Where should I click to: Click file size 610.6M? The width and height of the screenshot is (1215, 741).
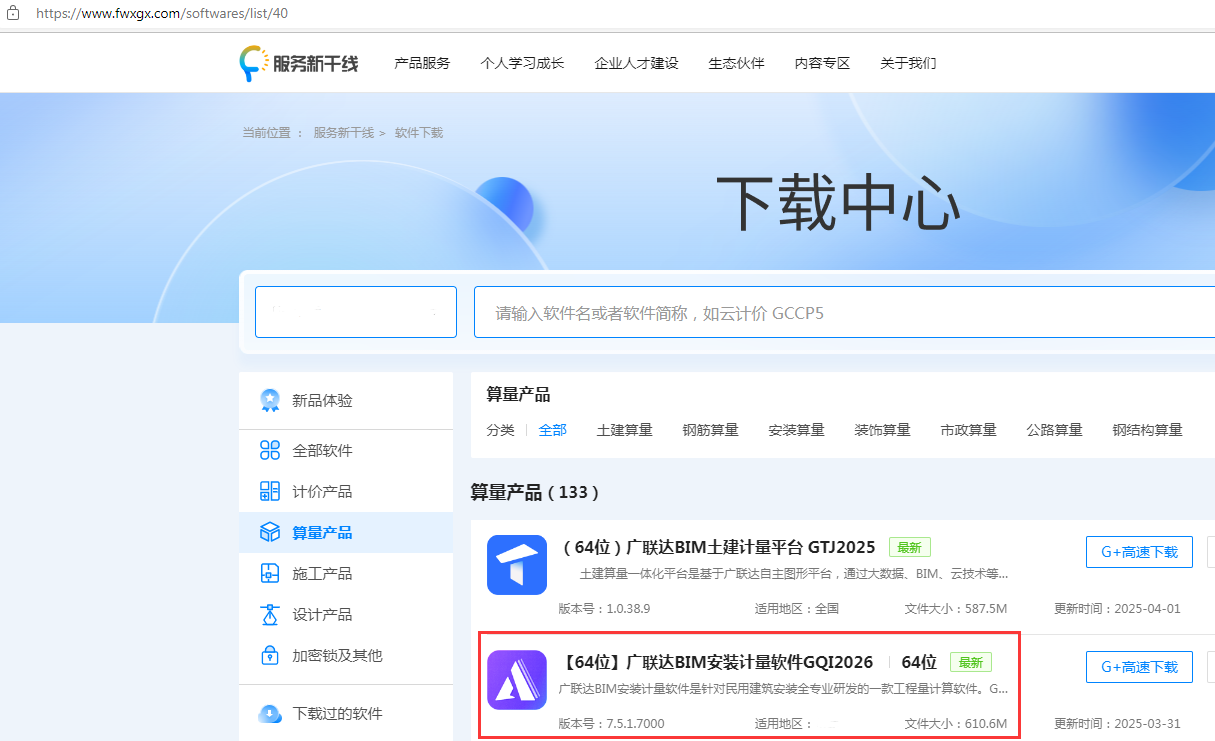984,723
